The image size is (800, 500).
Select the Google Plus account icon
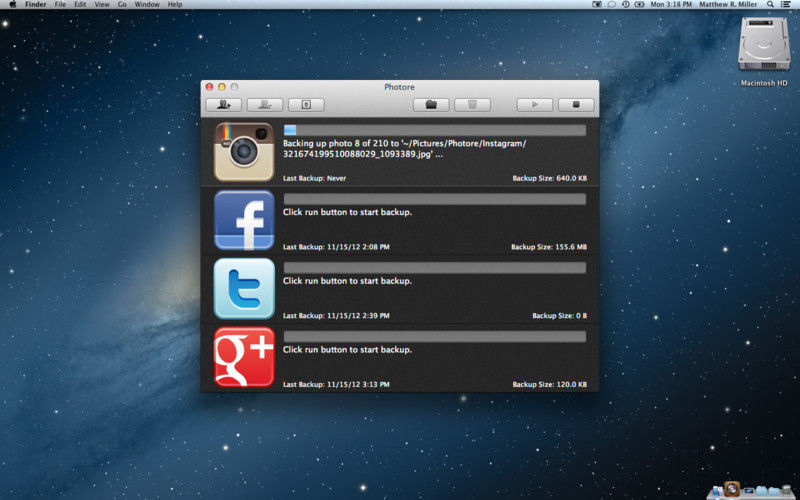(244, 356)
